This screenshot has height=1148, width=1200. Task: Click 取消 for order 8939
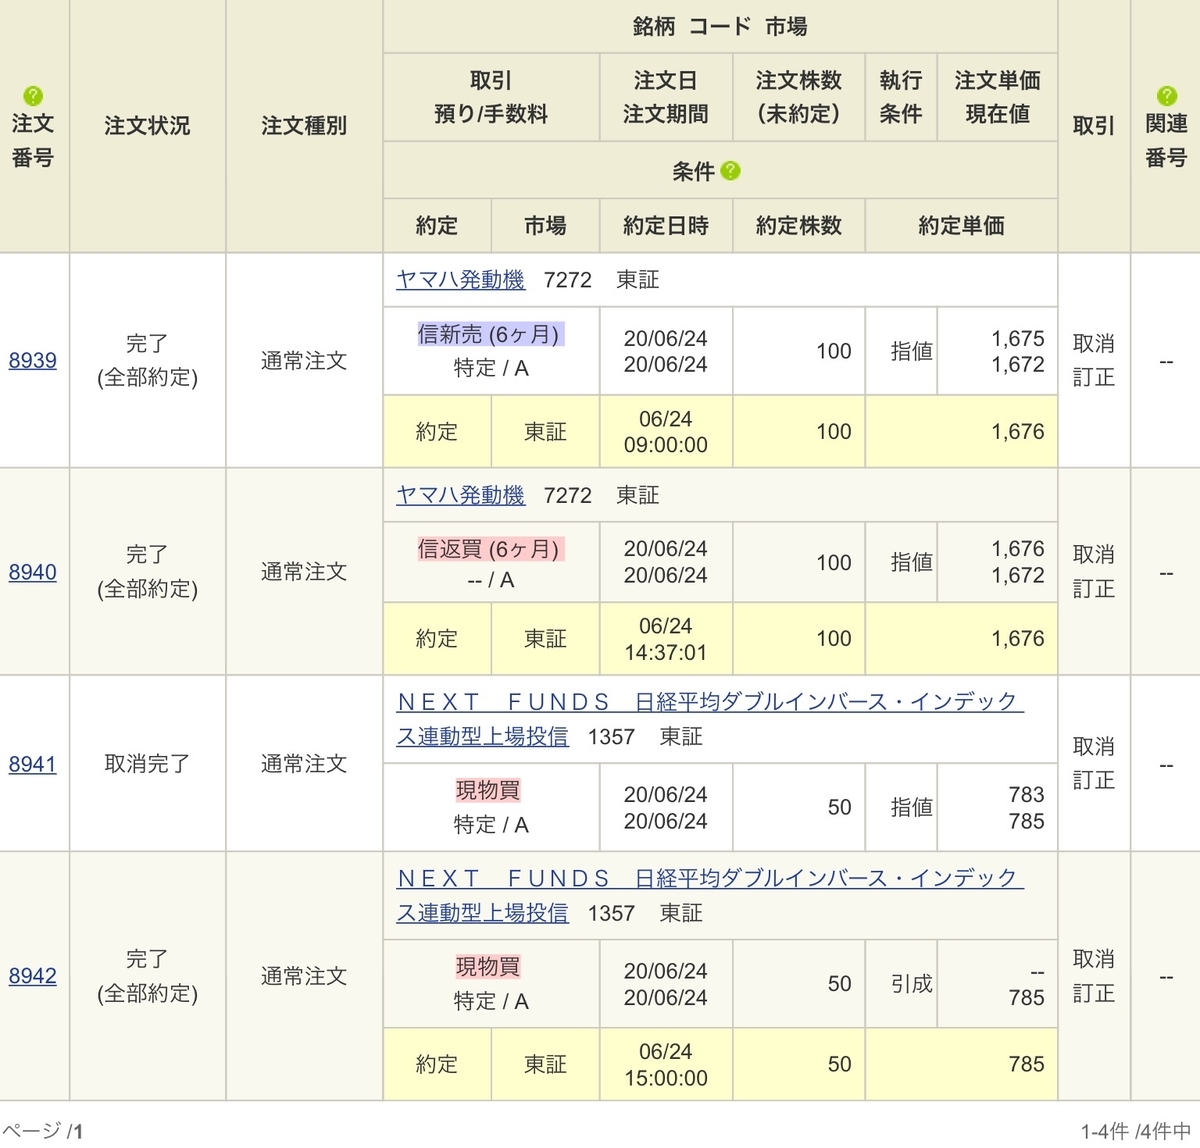1093,343
